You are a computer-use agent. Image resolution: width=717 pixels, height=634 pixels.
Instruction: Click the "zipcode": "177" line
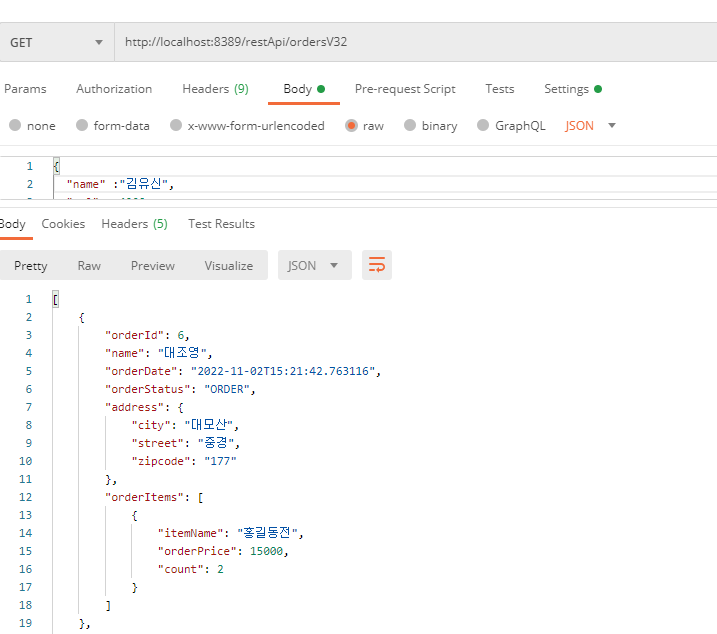[x=184, y=461]
